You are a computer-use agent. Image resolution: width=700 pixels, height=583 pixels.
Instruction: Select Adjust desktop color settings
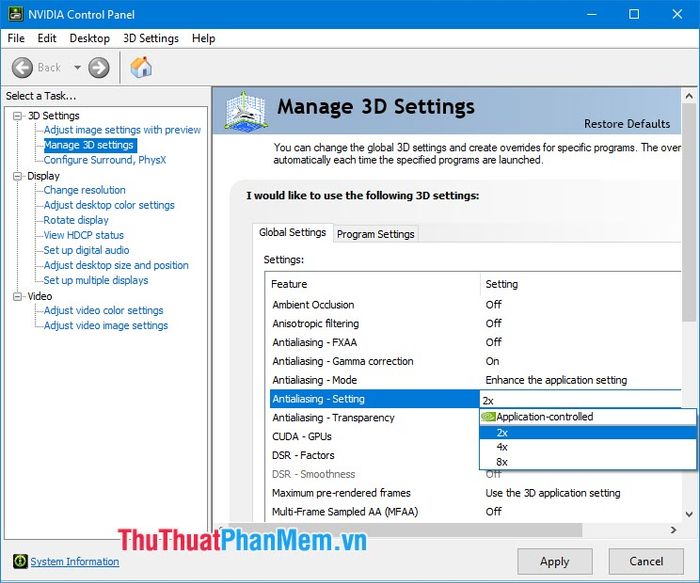[109, 205]
